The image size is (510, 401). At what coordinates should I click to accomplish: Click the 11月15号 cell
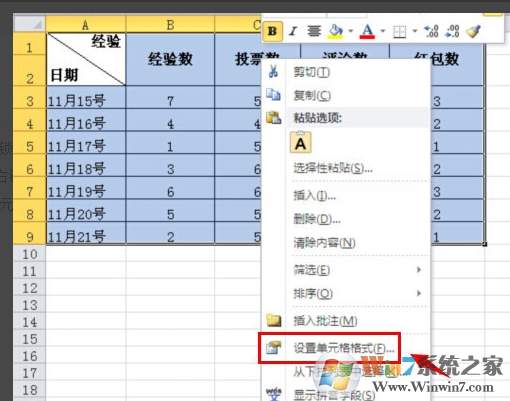86,98
